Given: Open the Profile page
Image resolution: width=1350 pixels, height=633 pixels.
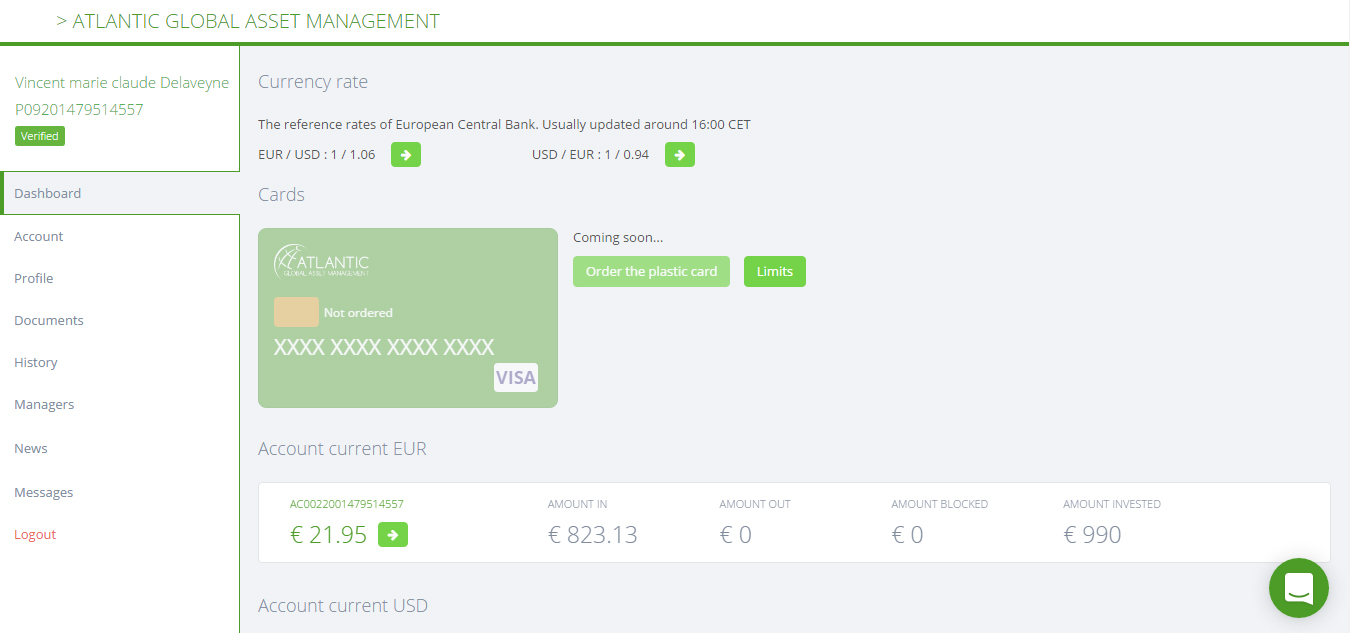Looking at the screenshot, I should coord(34,278).
